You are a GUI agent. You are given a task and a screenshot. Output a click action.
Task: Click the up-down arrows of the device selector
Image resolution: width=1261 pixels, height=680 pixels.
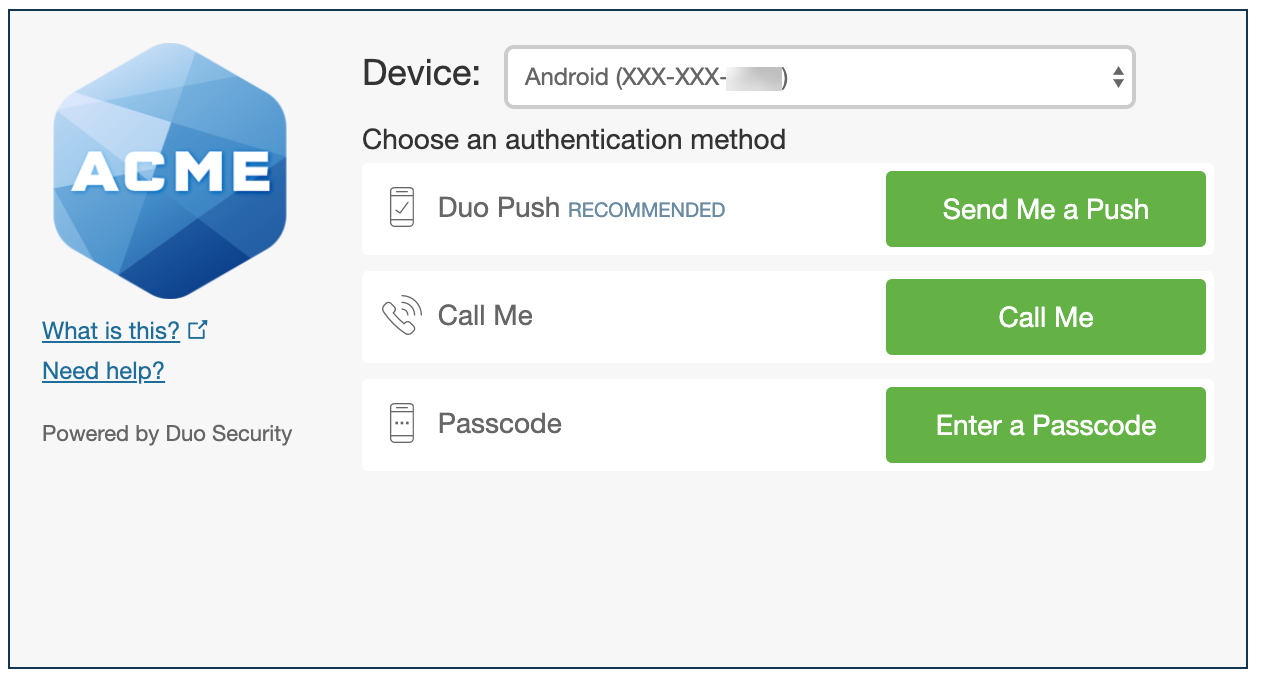pyautogui.click(x=1118, y=77)
